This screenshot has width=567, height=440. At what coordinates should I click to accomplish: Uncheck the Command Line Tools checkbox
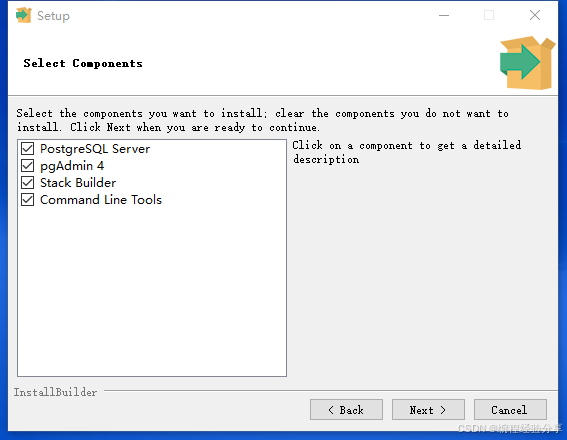click(27, 200)
